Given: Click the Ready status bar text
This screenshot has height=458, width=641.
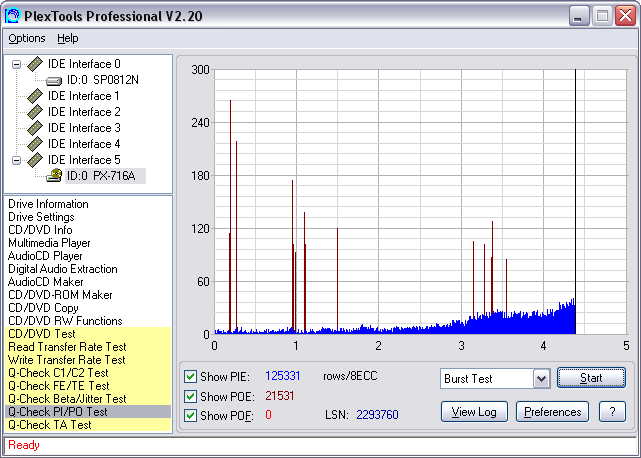Looking at the screenshot, I should (24, 445).
